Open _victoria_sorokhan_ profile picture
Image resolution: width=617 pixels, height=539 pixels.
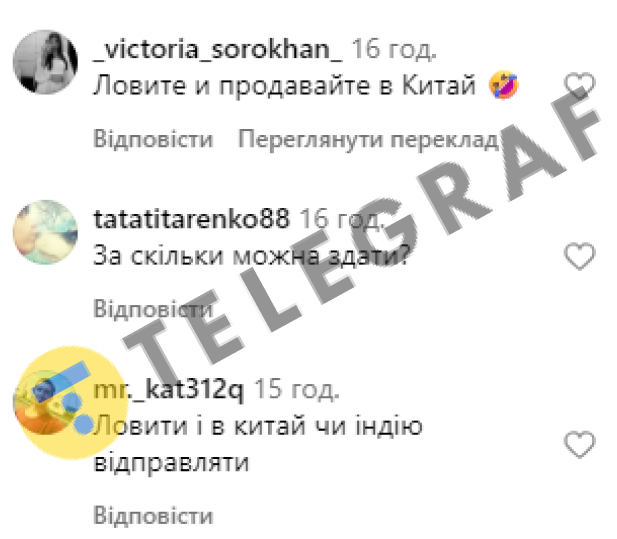tap(45, 62)
